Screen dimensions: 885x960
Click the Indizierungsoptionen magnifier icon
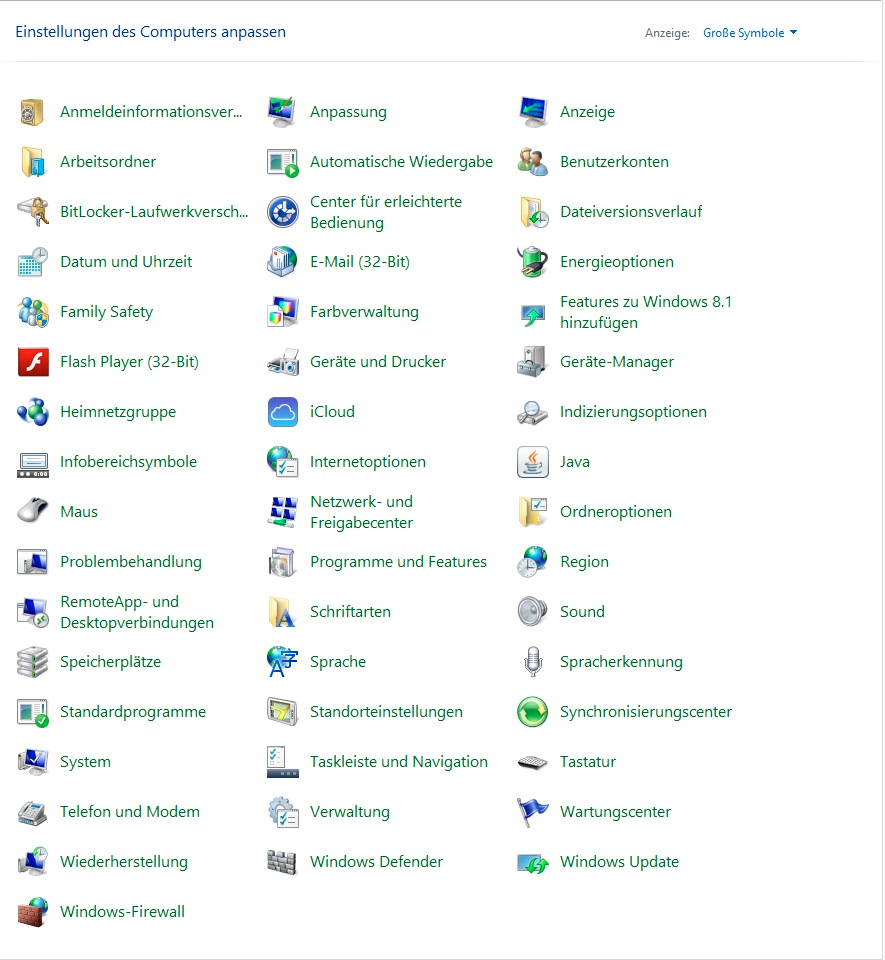[x=532, y=412]
